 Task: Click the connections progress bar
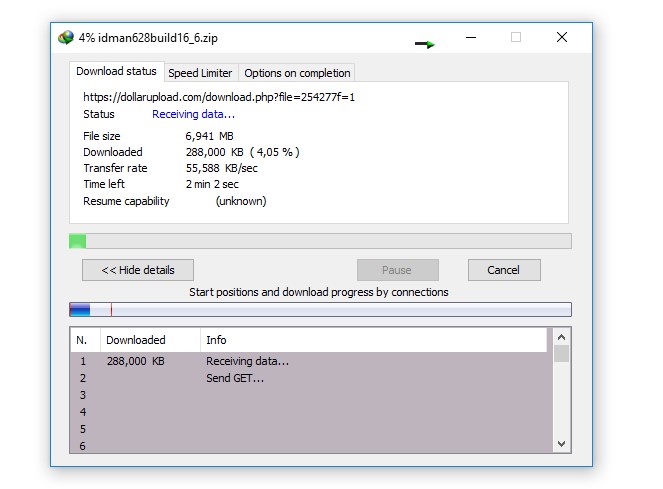(x=320, y=310)
